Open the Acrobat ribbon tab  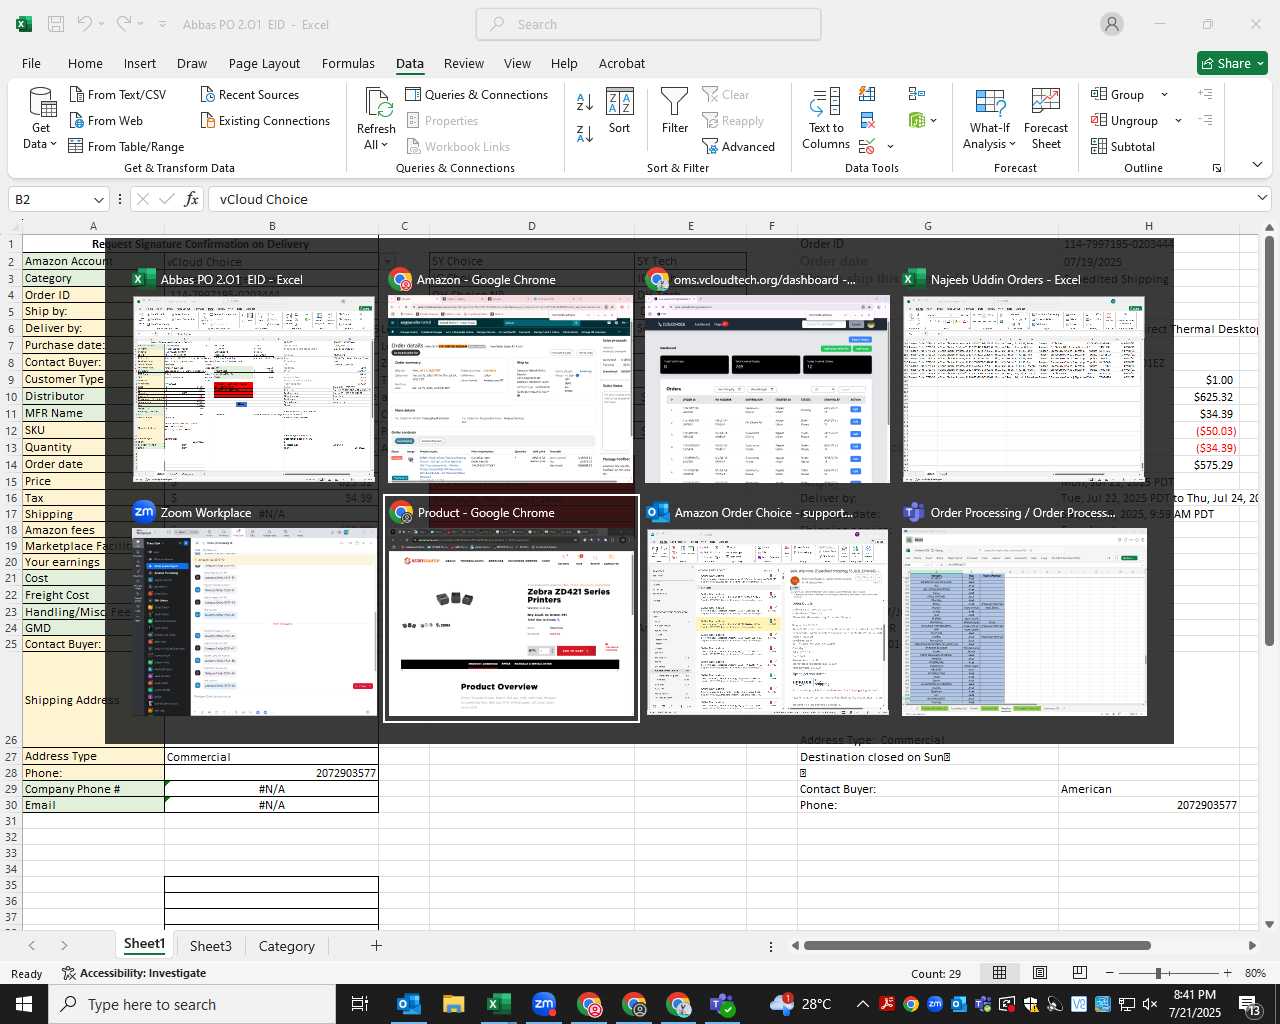pyautogui.click(x=622, y=63)
